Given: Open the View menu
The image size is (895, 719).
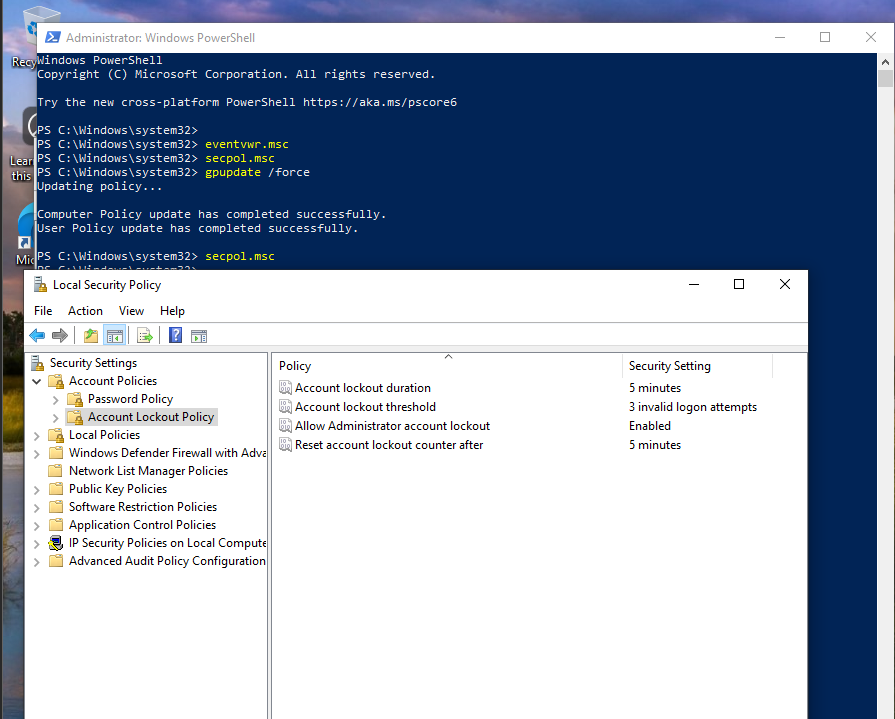Looking at the screenshot, I should pos(131,311).
